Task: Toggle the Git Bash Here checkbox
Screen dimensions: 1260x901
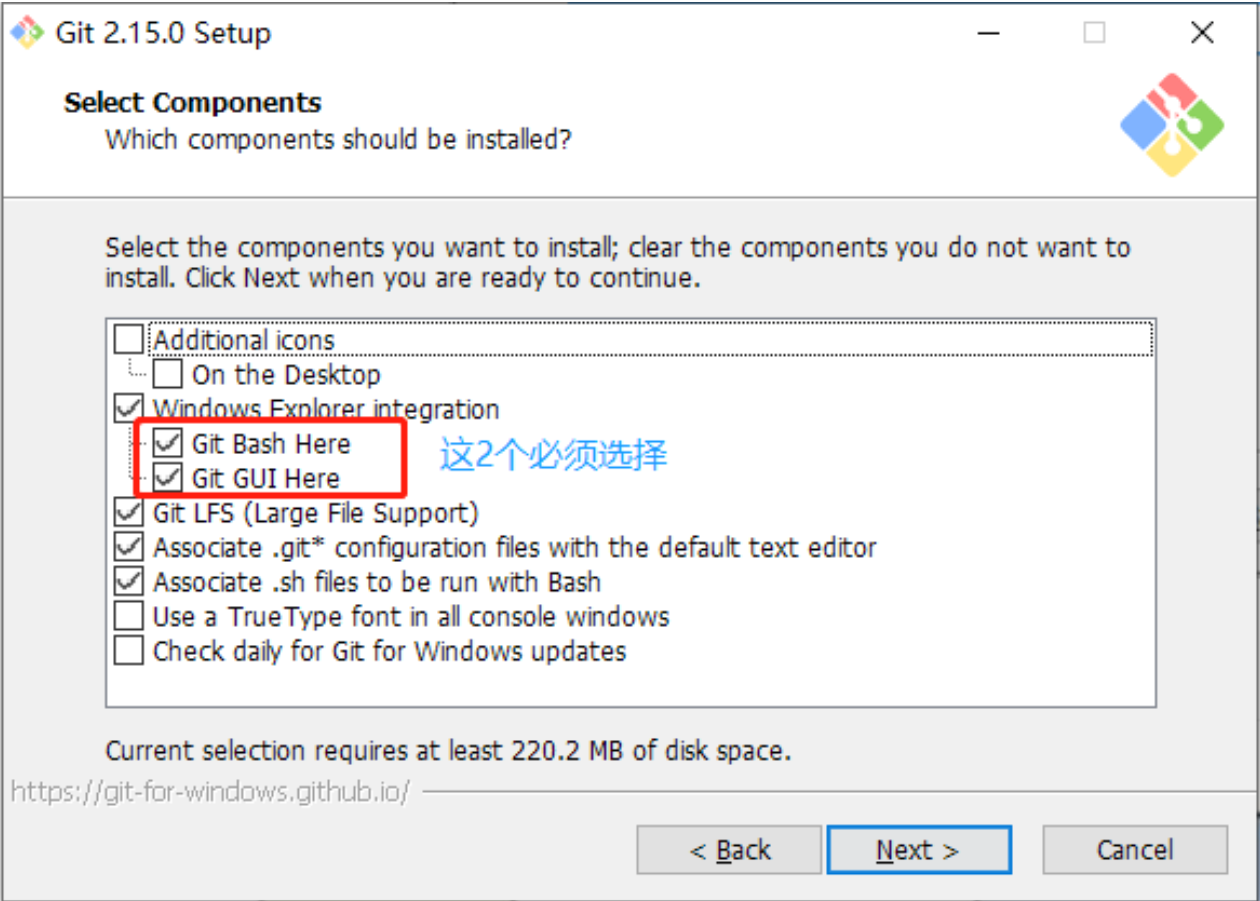Action: click(x=168, y=444)
